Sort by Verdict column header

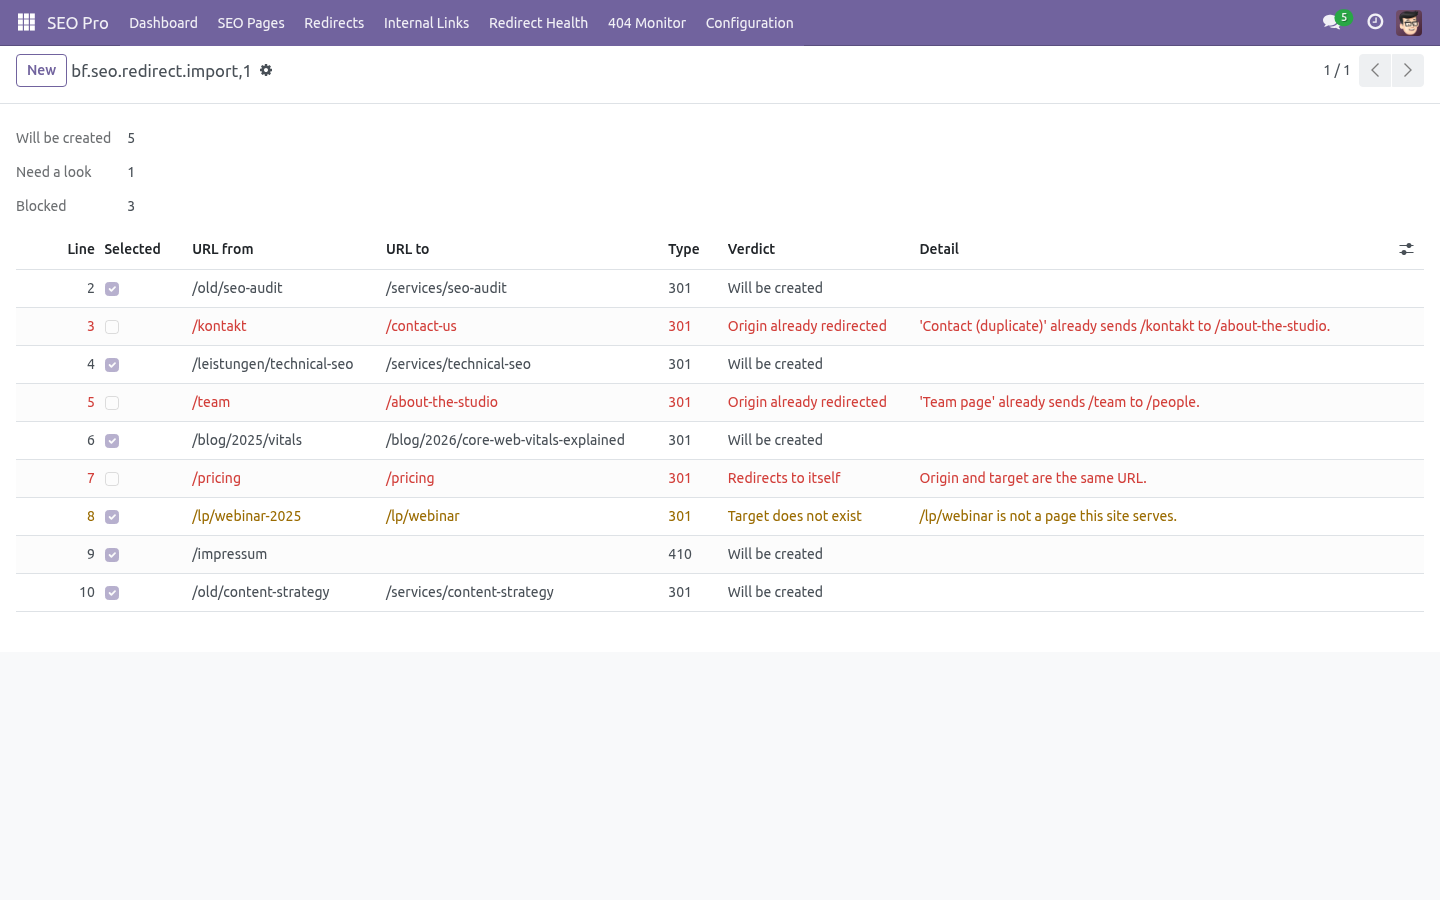pyautogui.click(x=751, y=249)
